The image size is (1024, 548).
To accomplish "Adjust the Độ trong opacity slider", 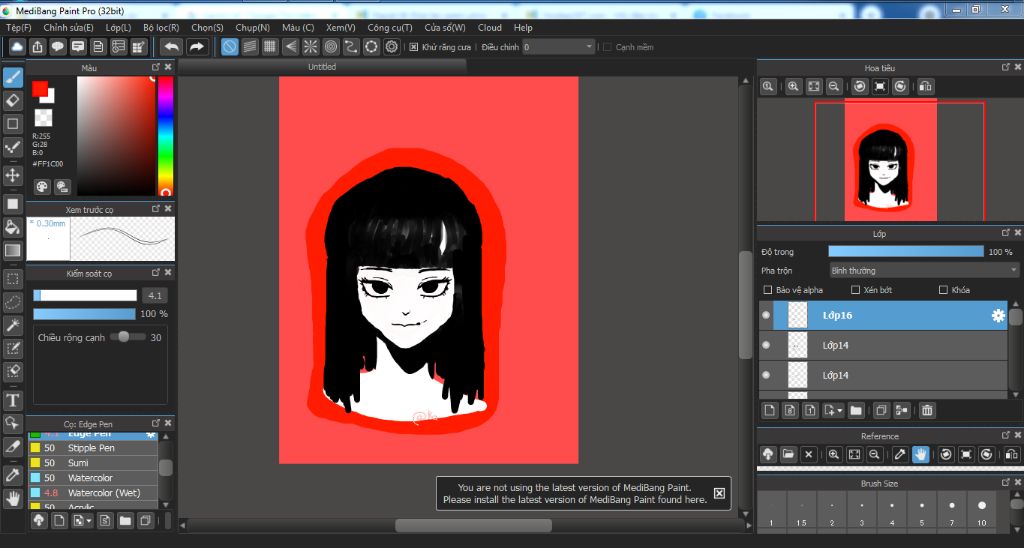I will click(x=906, y=251).
